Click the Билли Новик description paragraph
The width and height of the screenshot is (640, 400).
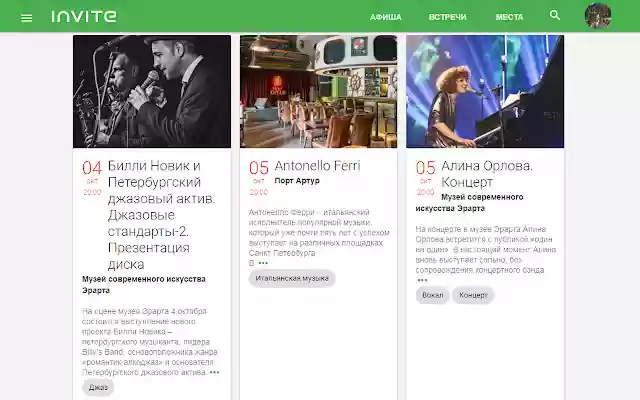click(x=150, y=342)
